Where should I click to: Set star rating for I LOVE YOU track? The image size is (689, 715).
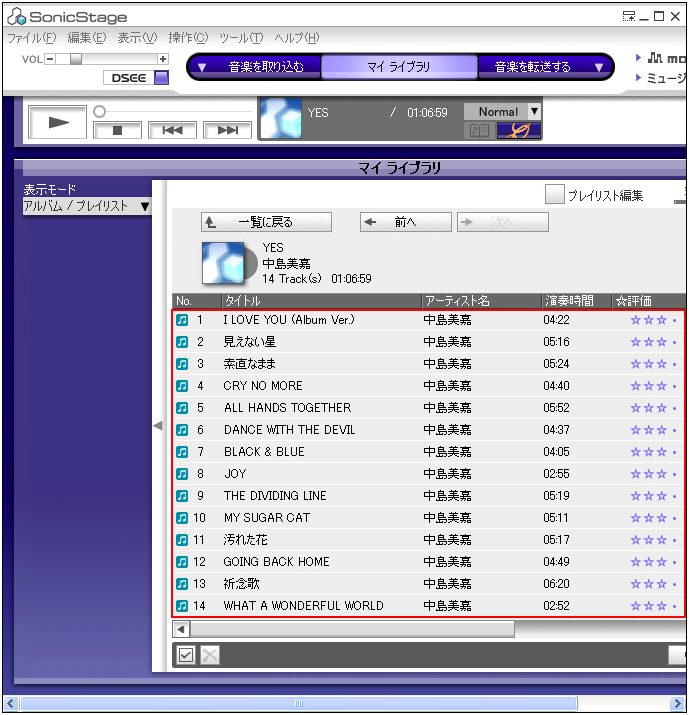[x=653, y=320]
